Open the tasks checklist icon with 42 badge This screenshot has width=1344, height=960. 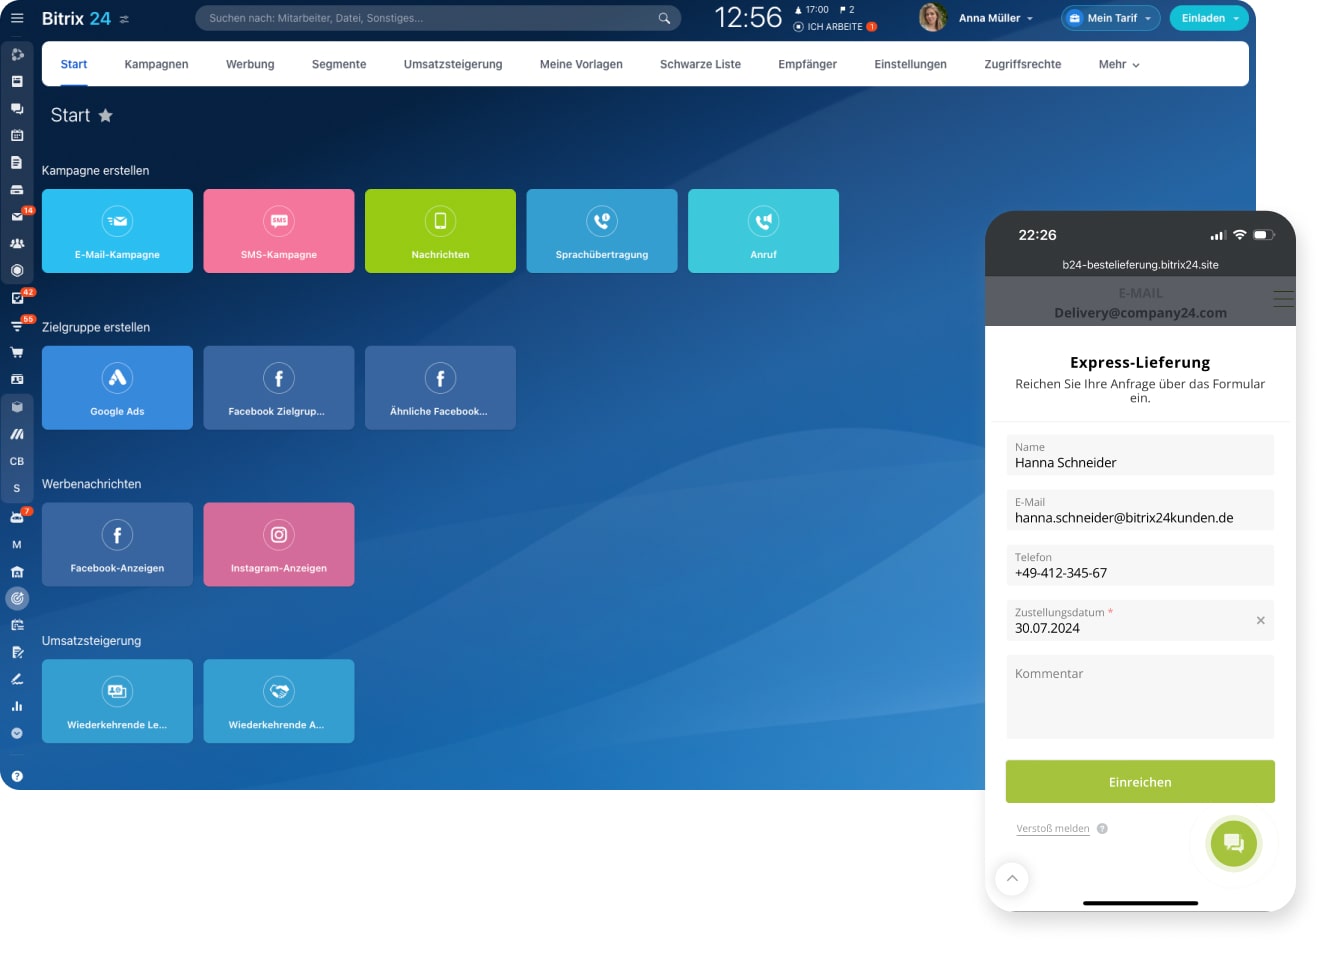[17, 297]
